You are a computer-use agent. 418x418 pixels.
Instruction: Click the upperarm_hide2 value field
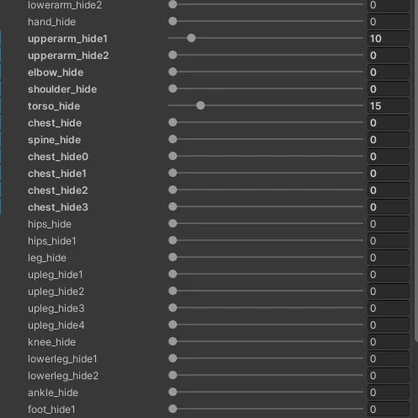click(x=388, y=55)
